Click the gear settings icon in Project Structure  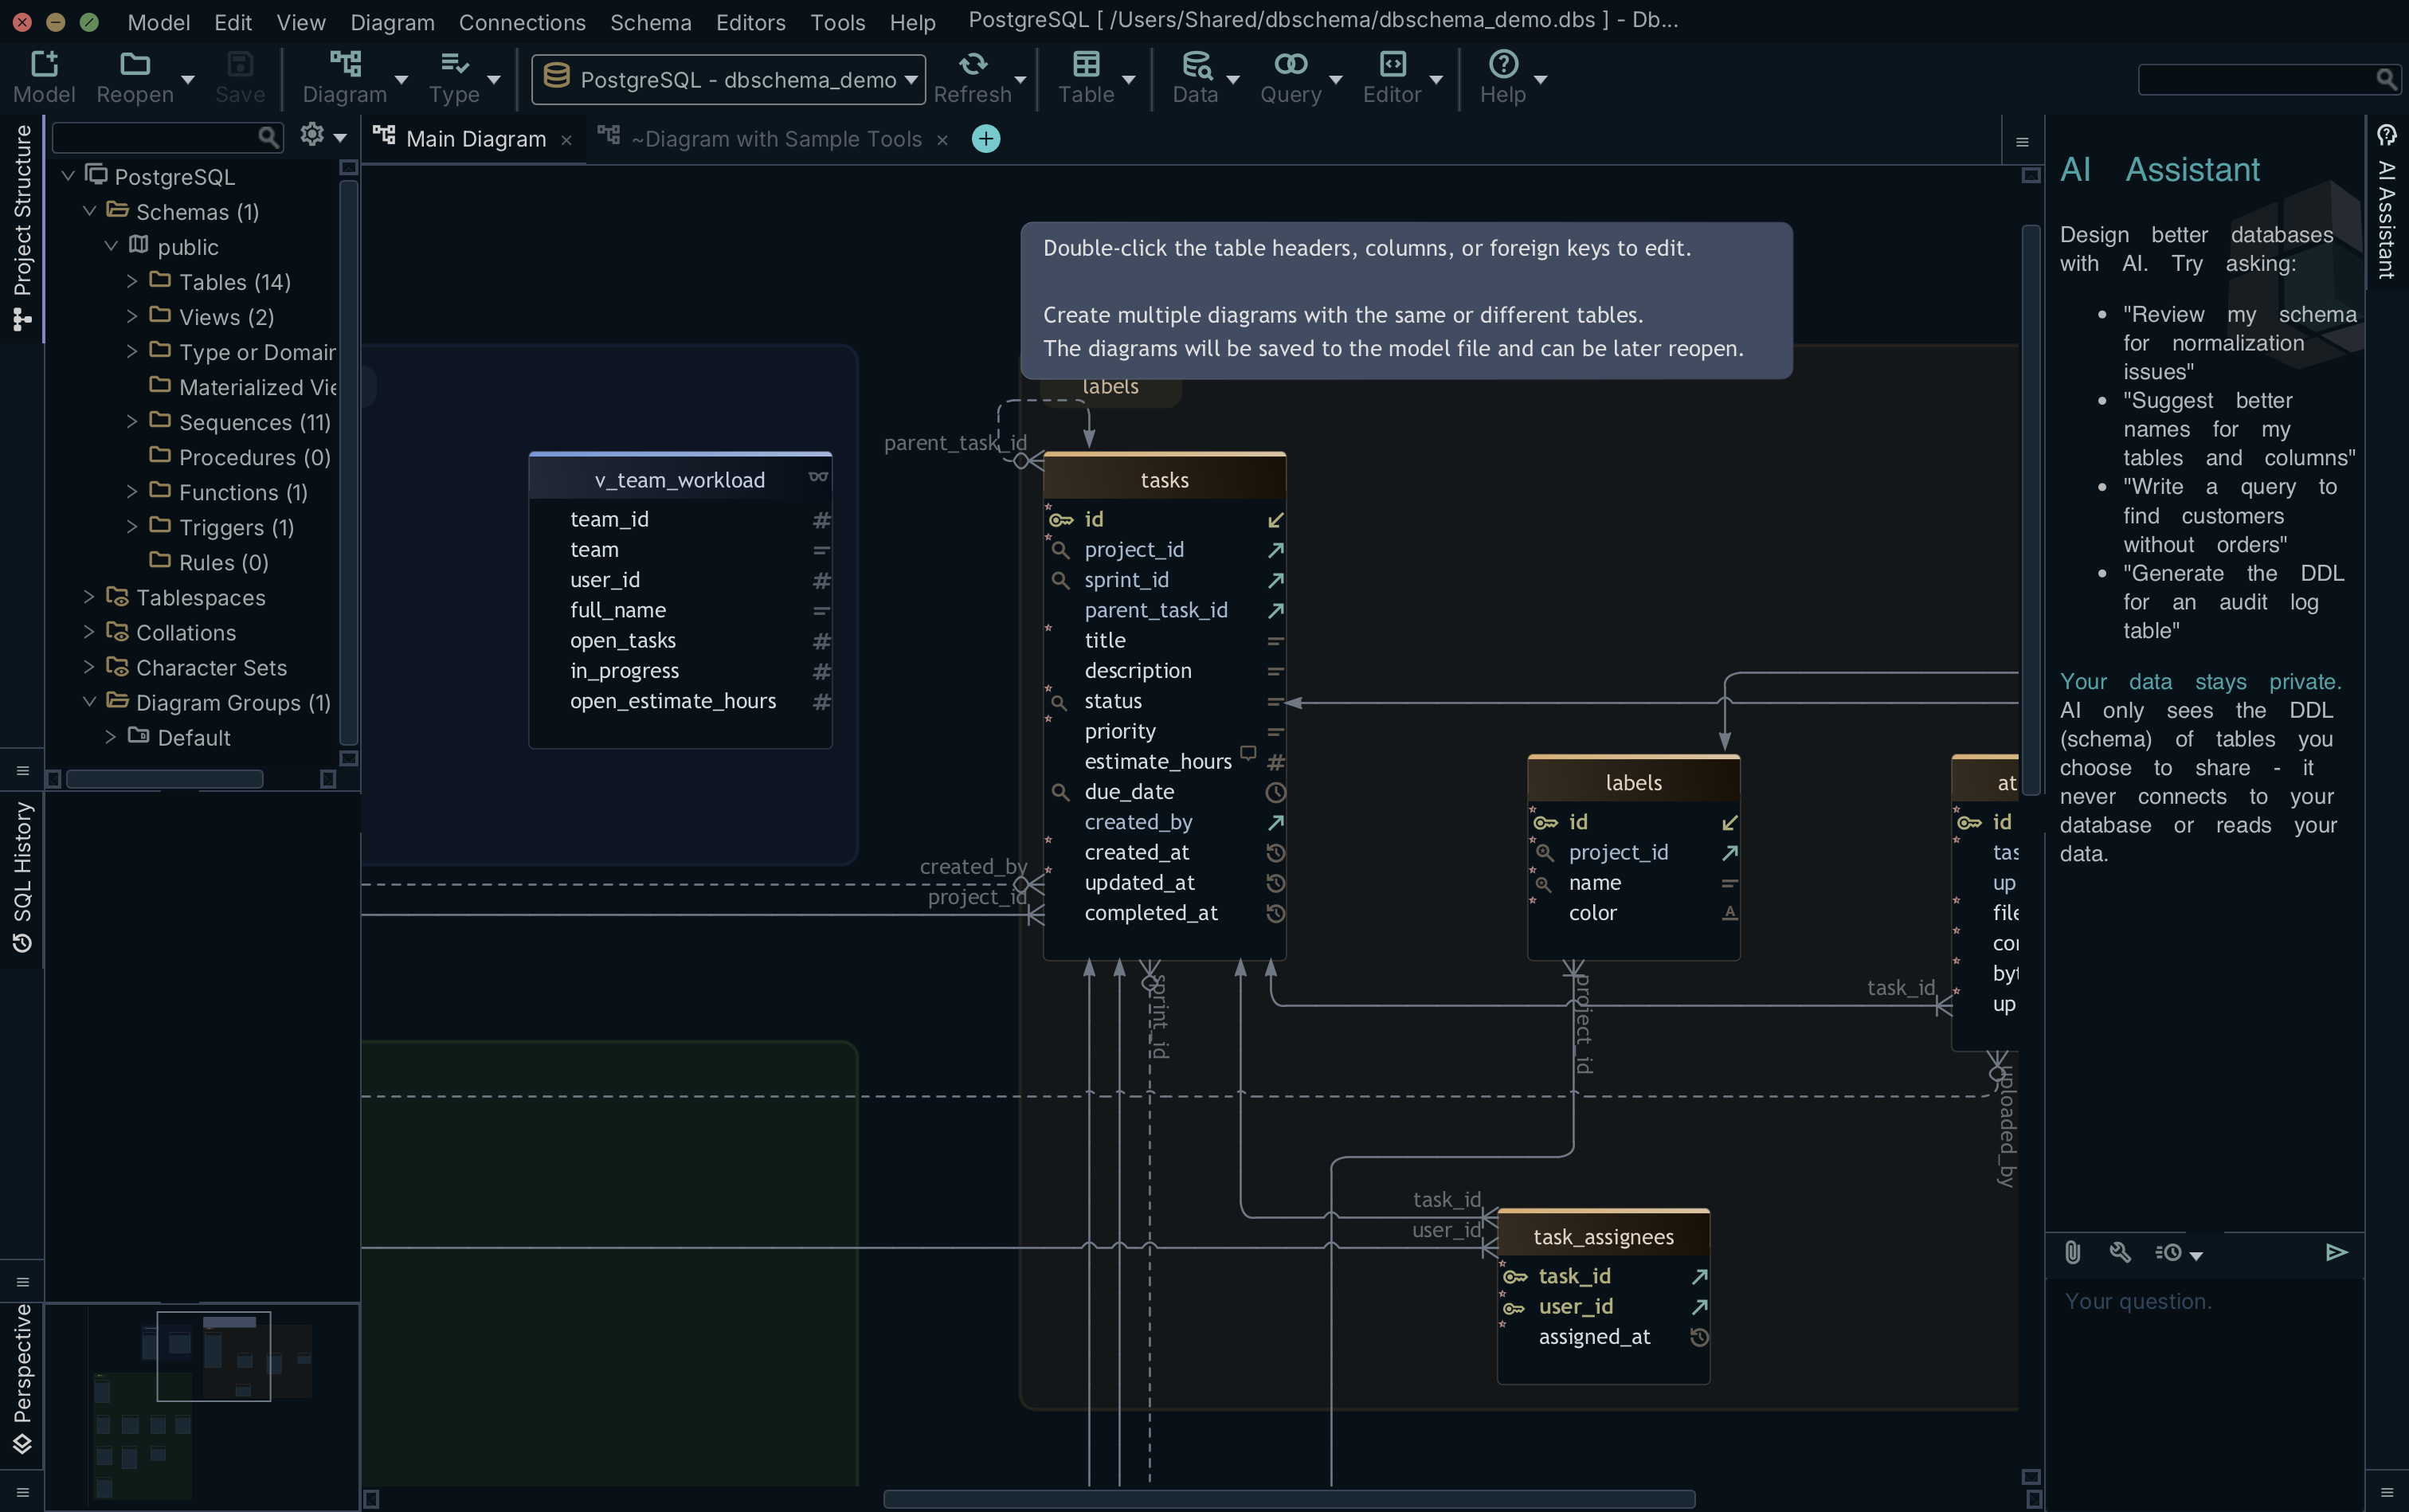pyautogui.click(x=312, y=135)
